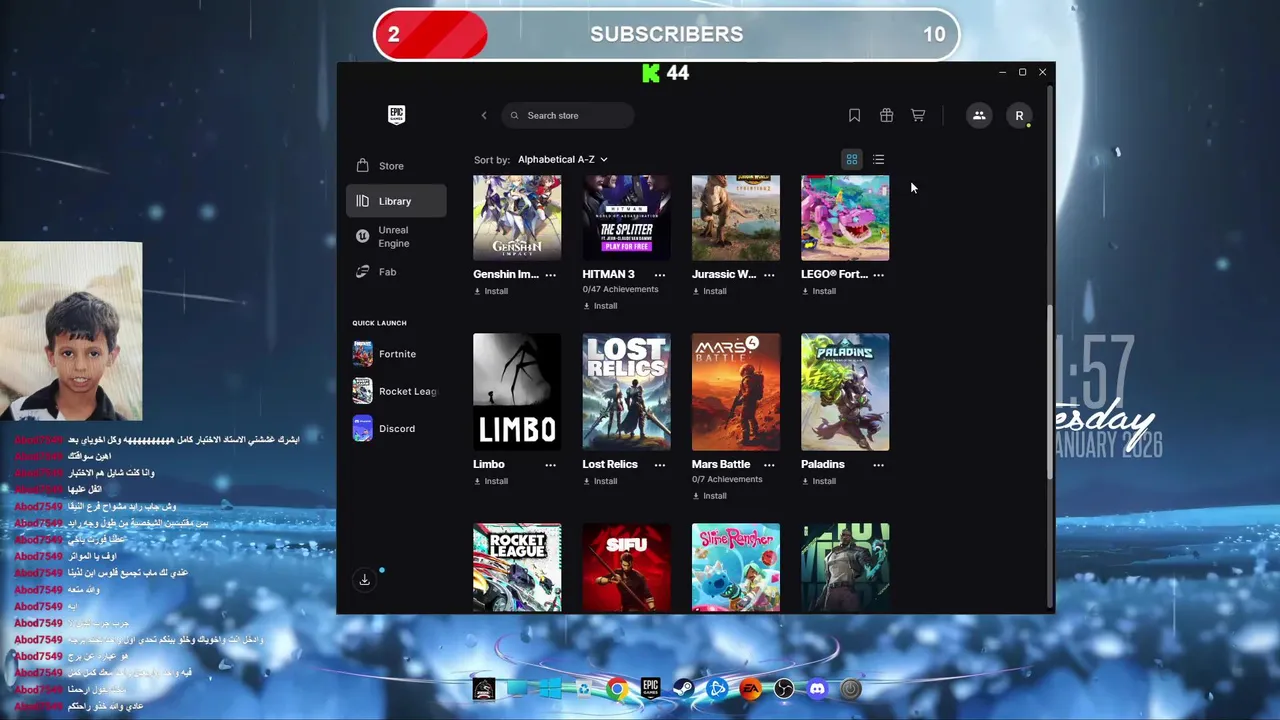
Task: Focus the Search store field
Action: [x=567, y=115]
